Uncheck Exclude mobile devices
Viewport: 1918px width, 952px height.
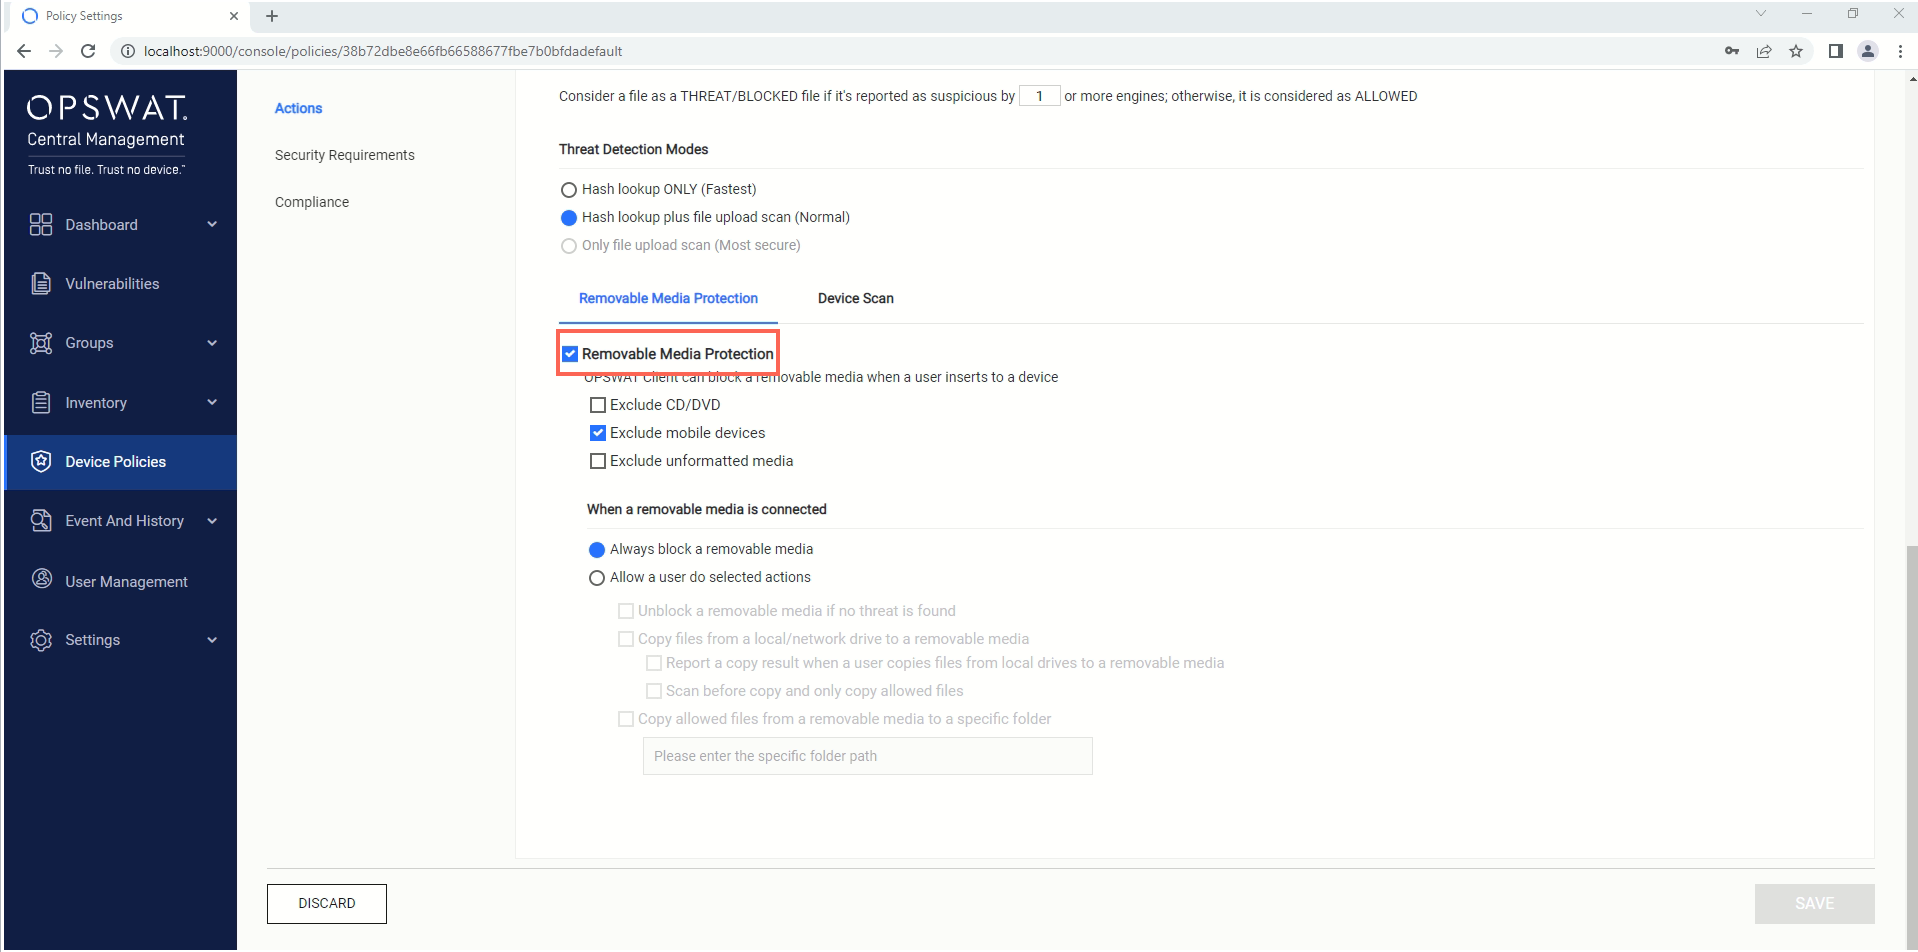598,433
